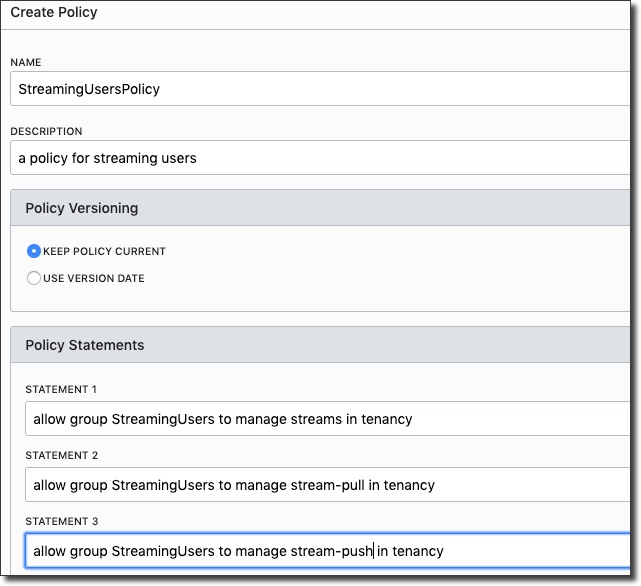This screenshot has height=586, width=641.
Task: Select the Use Version Date radio button
Action: click(x=34, y=278)
